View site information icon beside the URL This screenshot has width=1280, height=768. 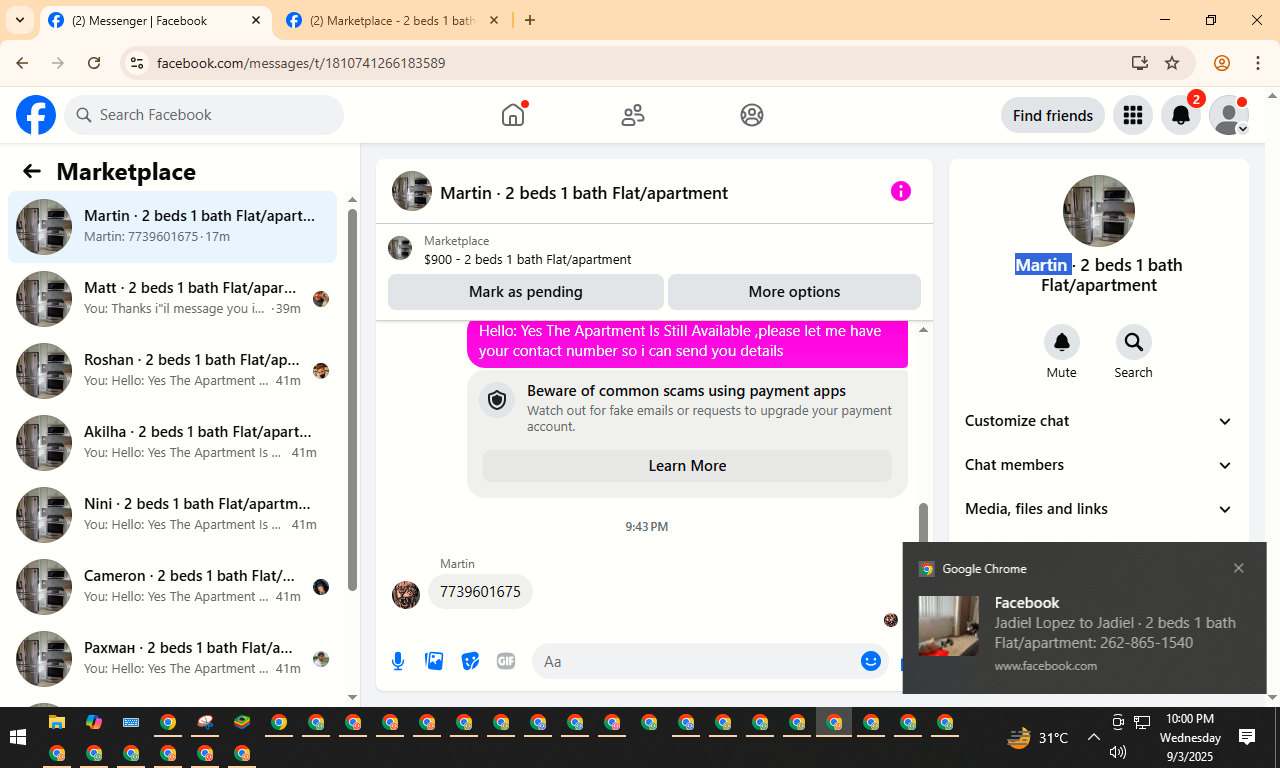[138, 63]
